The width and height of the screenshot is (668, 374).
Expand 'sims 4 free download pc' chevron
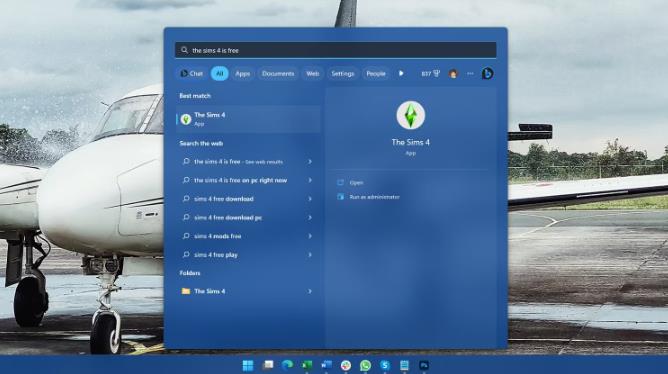[310, 218]
